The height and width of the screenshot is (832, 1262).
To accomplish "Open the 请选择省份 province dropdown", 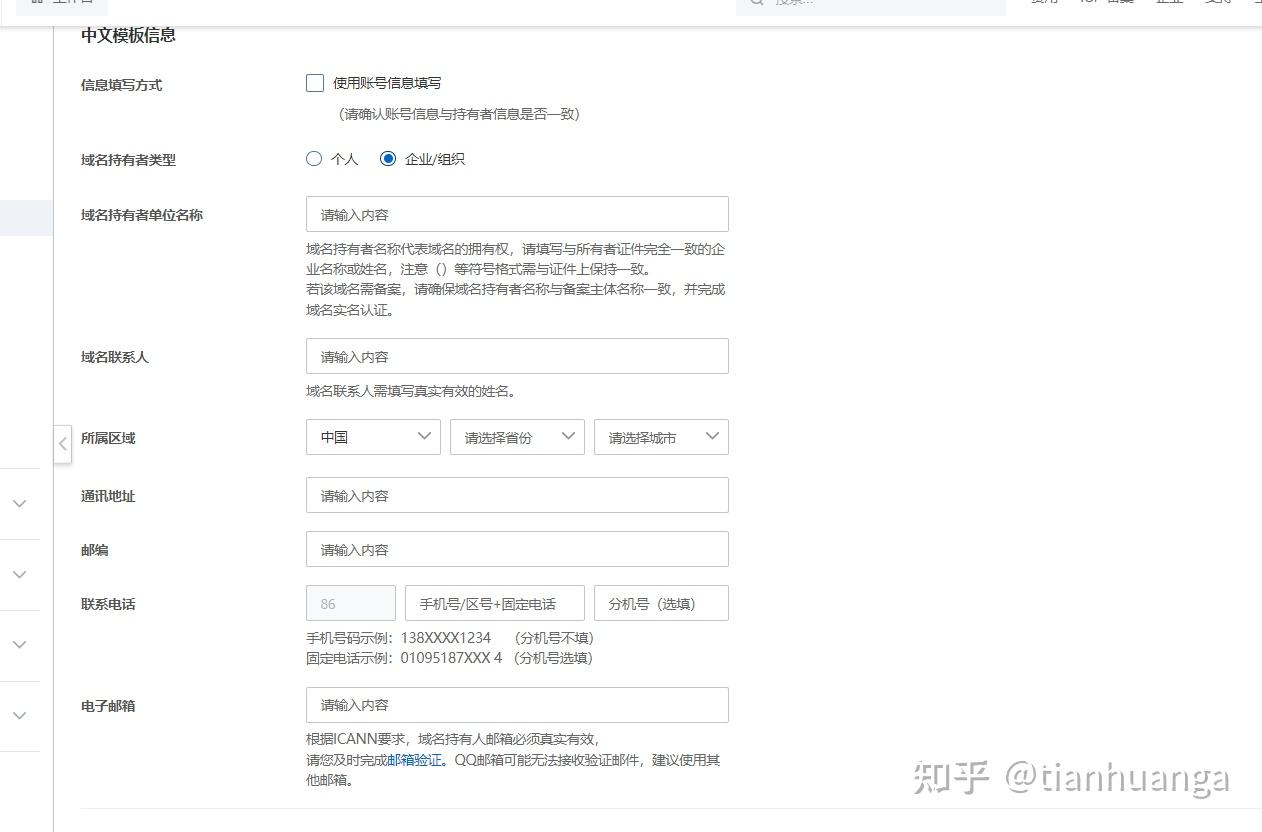I will [x=517, y=437].
